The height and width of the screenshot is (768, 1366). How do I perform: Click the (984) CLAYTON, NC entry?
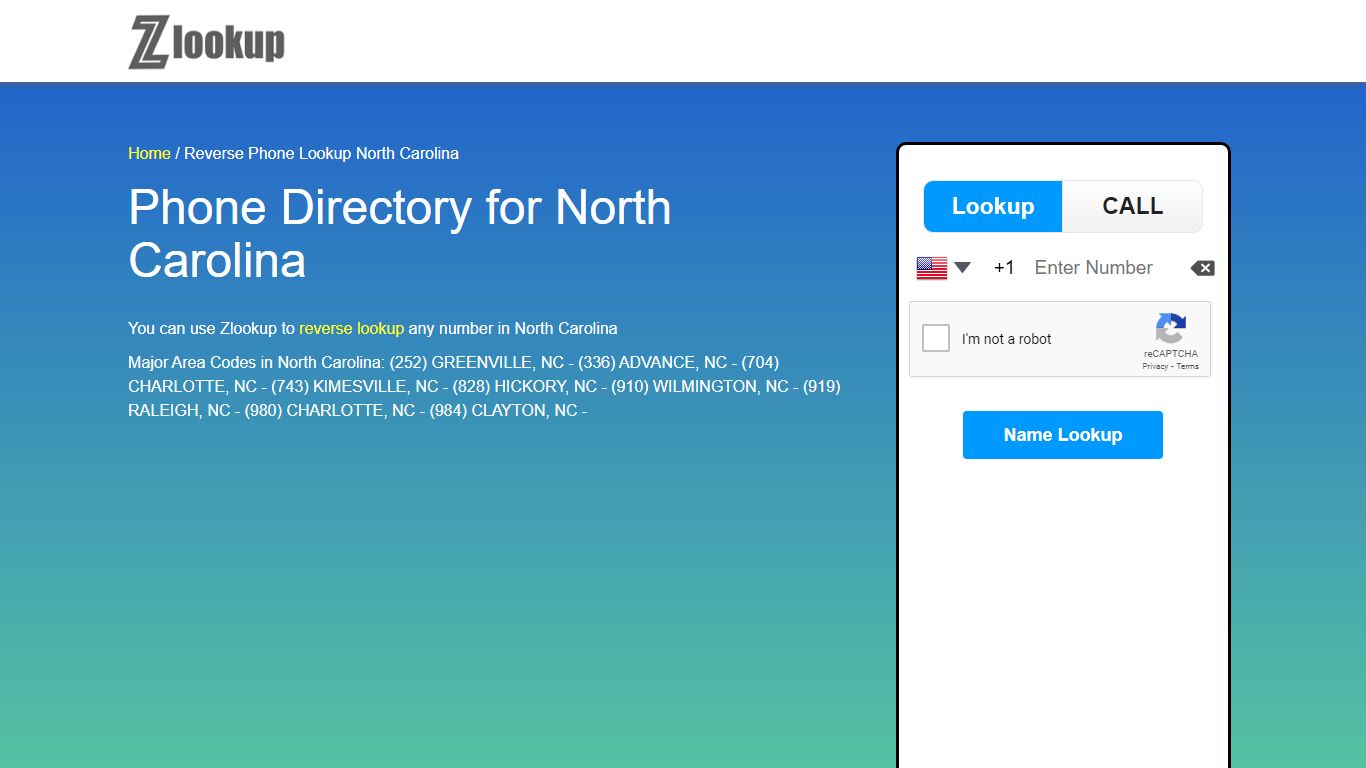click(x=503, y=410)
